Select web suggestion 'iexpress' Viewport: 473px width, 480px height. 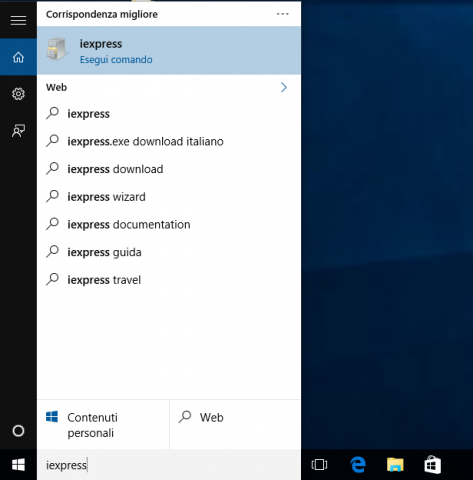[x=169, y=114]
